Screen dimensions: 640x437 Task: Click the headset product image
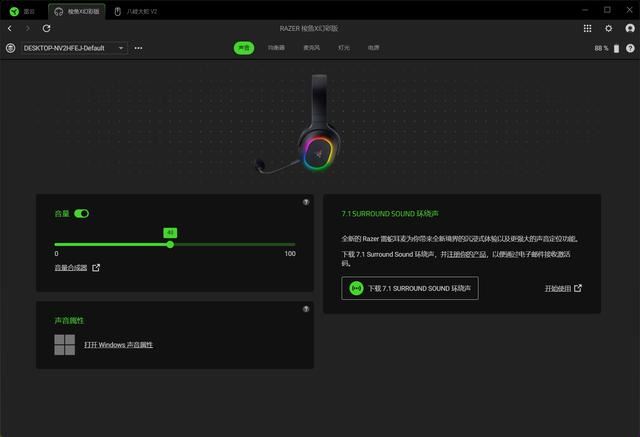pyautogui.click(x=299, y=124)
